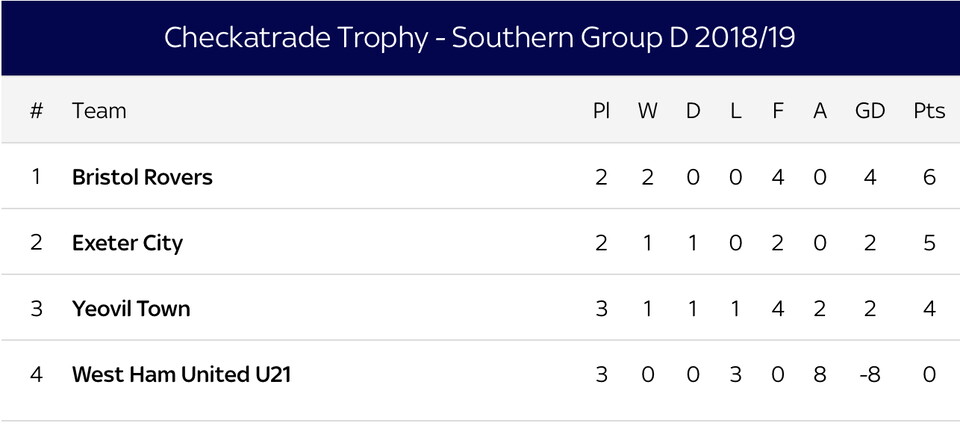Screen dimensions: 960x426
Task: Select Yeovil Town in the table
Action: click(x=131, y=309)
